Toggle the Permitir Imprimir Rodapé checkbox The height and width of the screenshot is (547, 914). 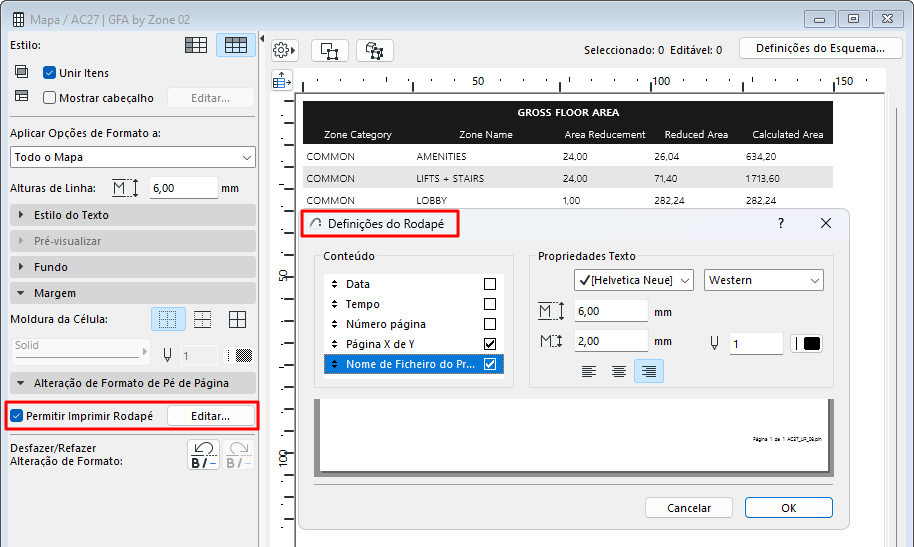point(16,416)
